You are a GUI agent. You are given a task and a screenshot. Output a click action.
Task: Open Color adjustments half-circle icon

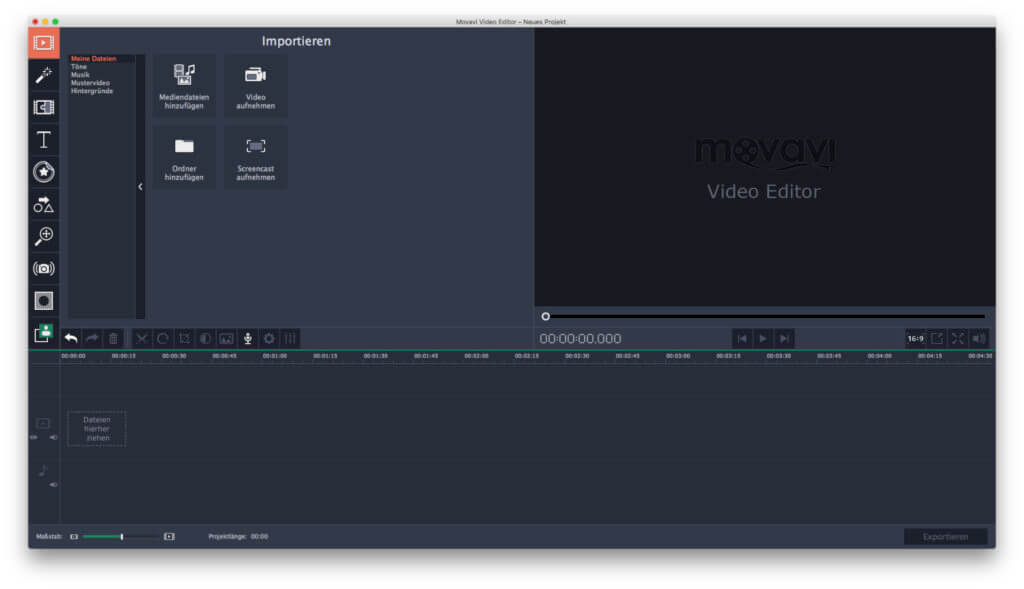(x=205, y=338)
